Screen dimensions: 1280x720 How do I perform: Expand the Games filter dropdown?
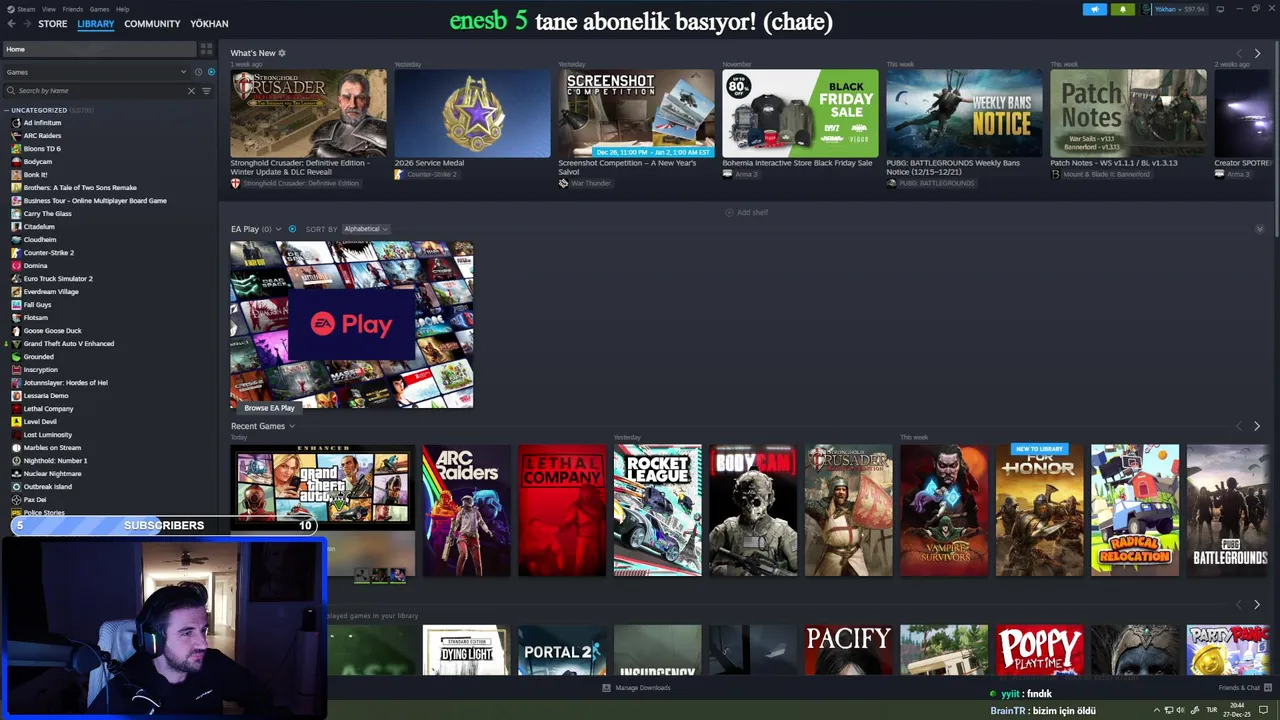[183, 72]
